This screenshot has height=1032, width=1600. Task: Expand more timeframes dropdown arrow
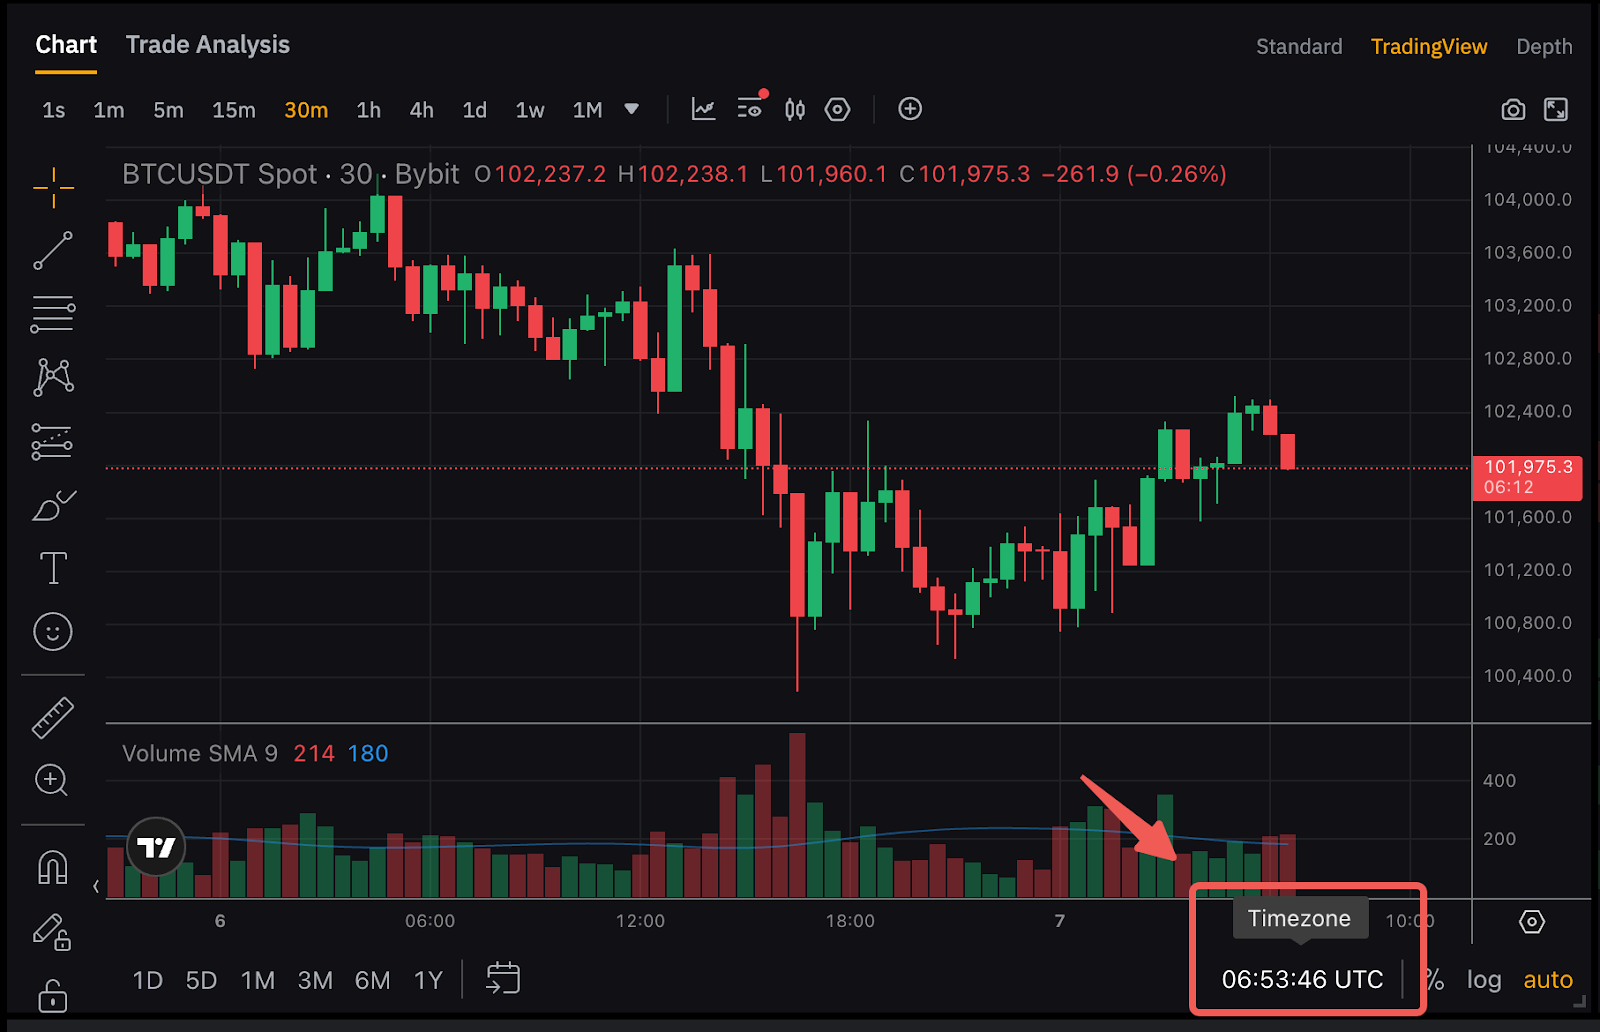coord(631,109)
